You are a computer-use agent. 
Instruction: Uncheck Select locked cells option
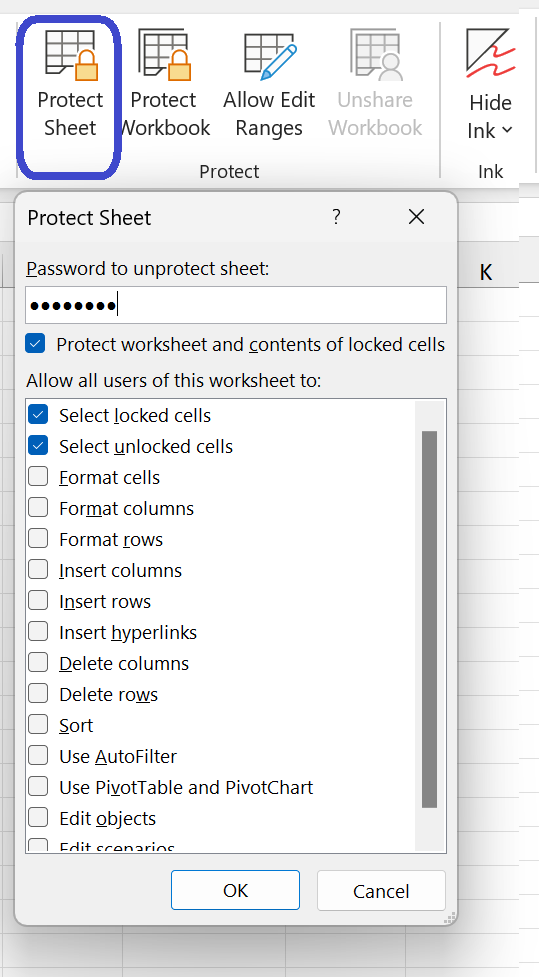[x=38, y=415]
